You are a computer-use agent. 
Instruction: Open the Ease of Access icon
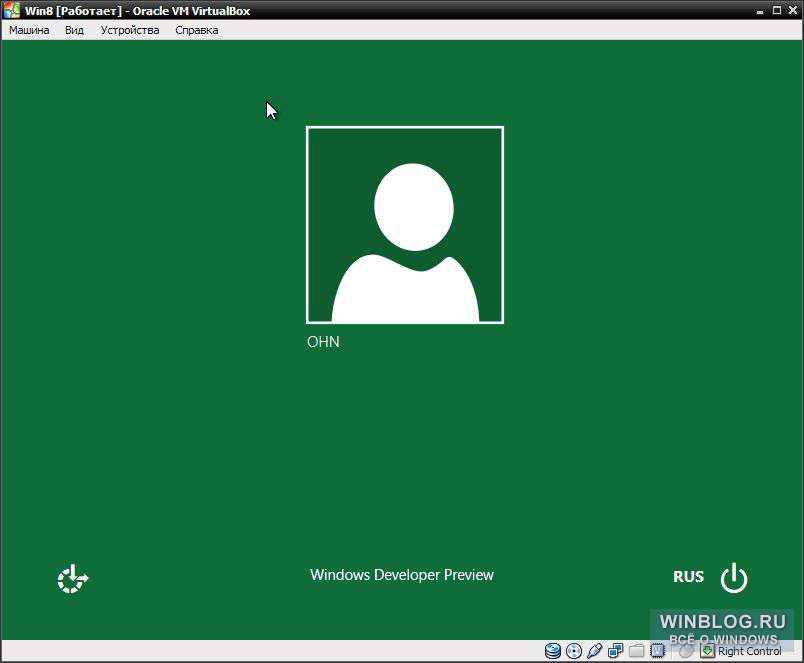pos(72,579)
